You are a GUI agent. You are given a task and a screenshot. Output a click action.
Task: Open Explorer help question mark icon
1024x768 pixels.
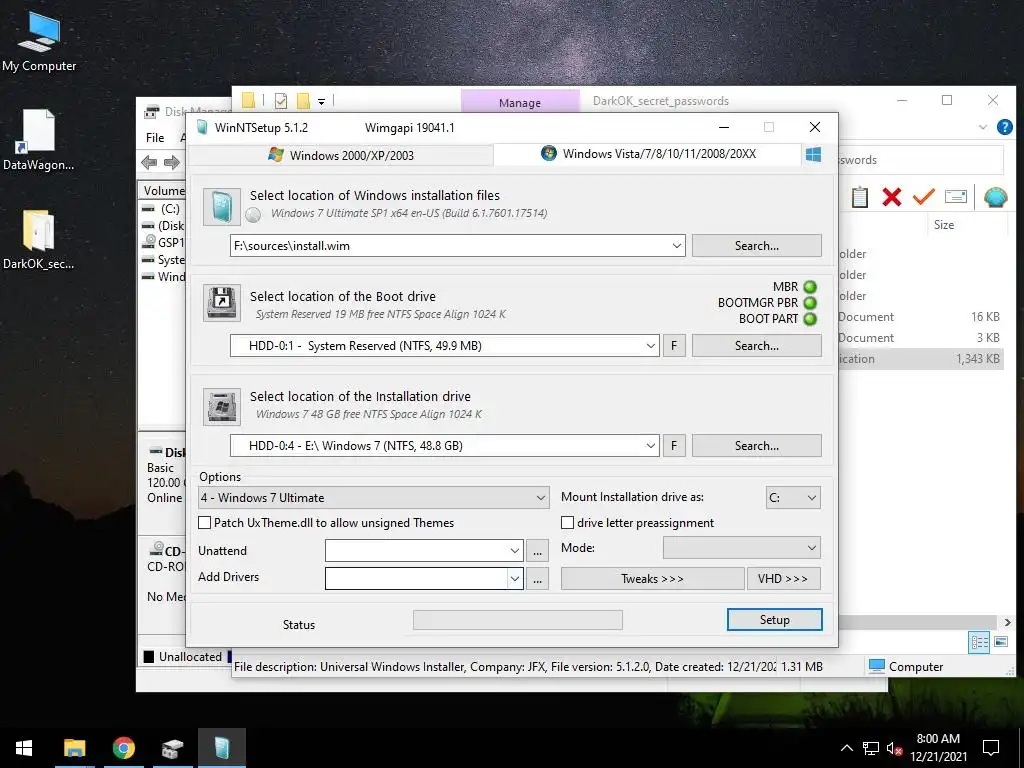click(x=1004, y=127)
